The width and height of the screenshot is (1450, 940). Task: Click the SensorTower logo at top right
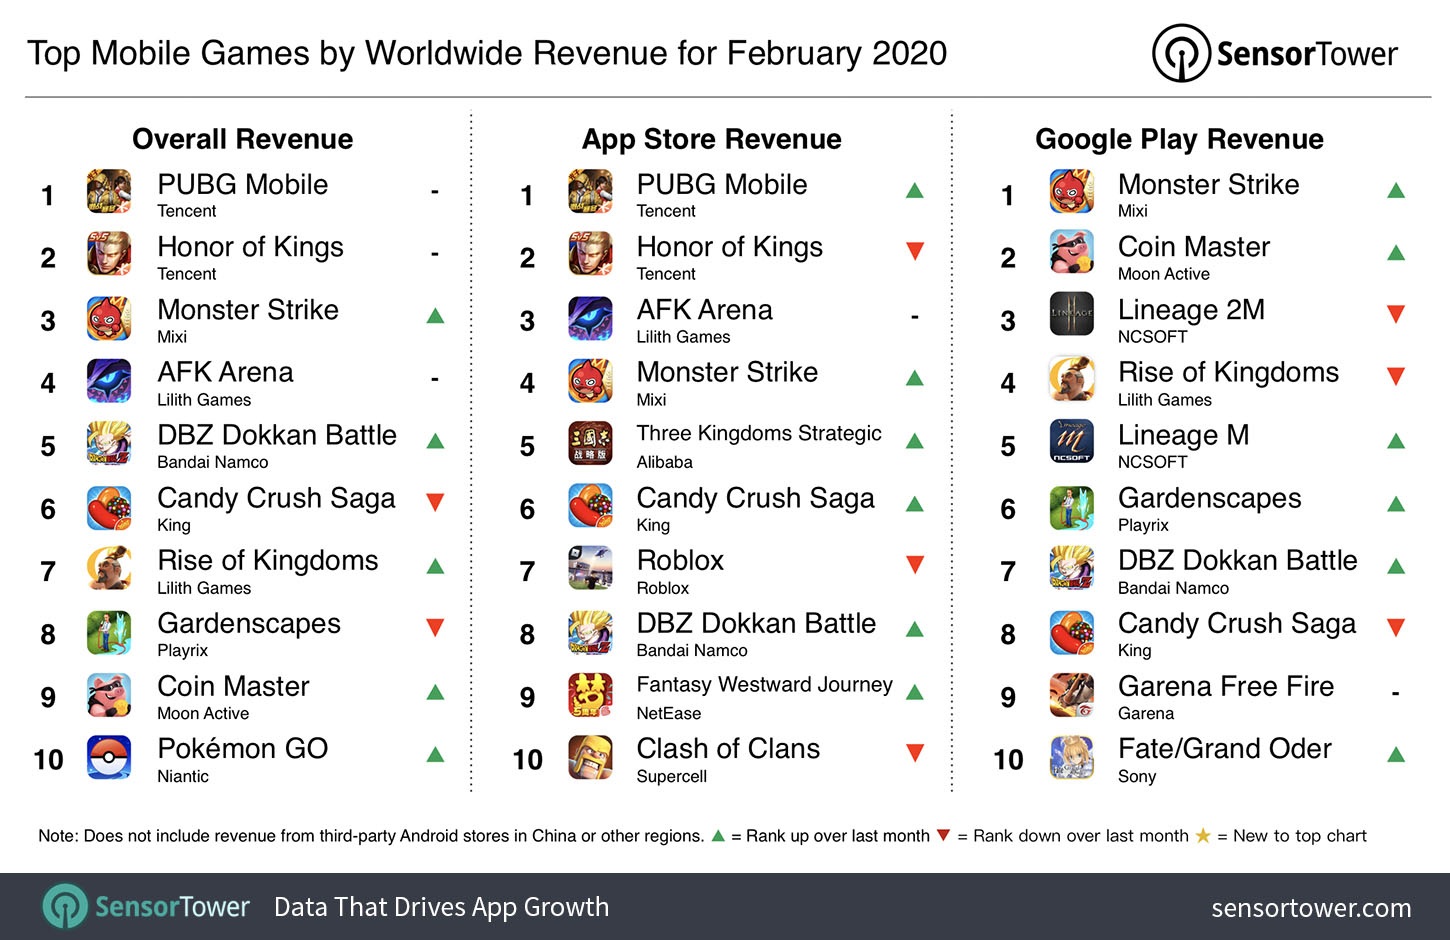coord(1274,53)
